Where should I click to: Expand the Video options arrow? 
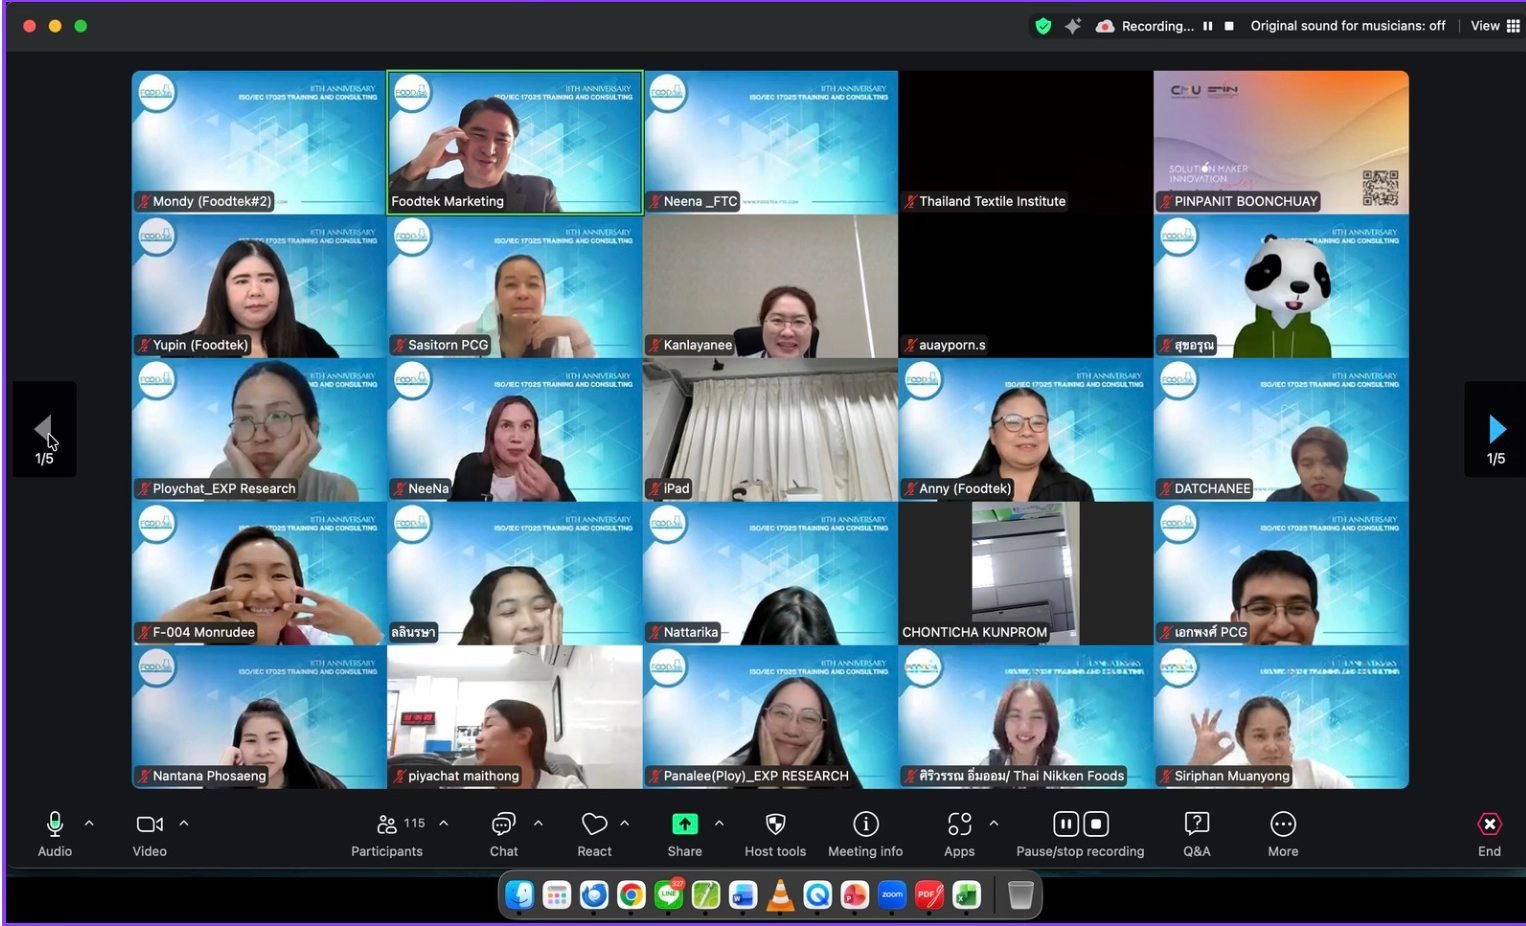[184, 823]
